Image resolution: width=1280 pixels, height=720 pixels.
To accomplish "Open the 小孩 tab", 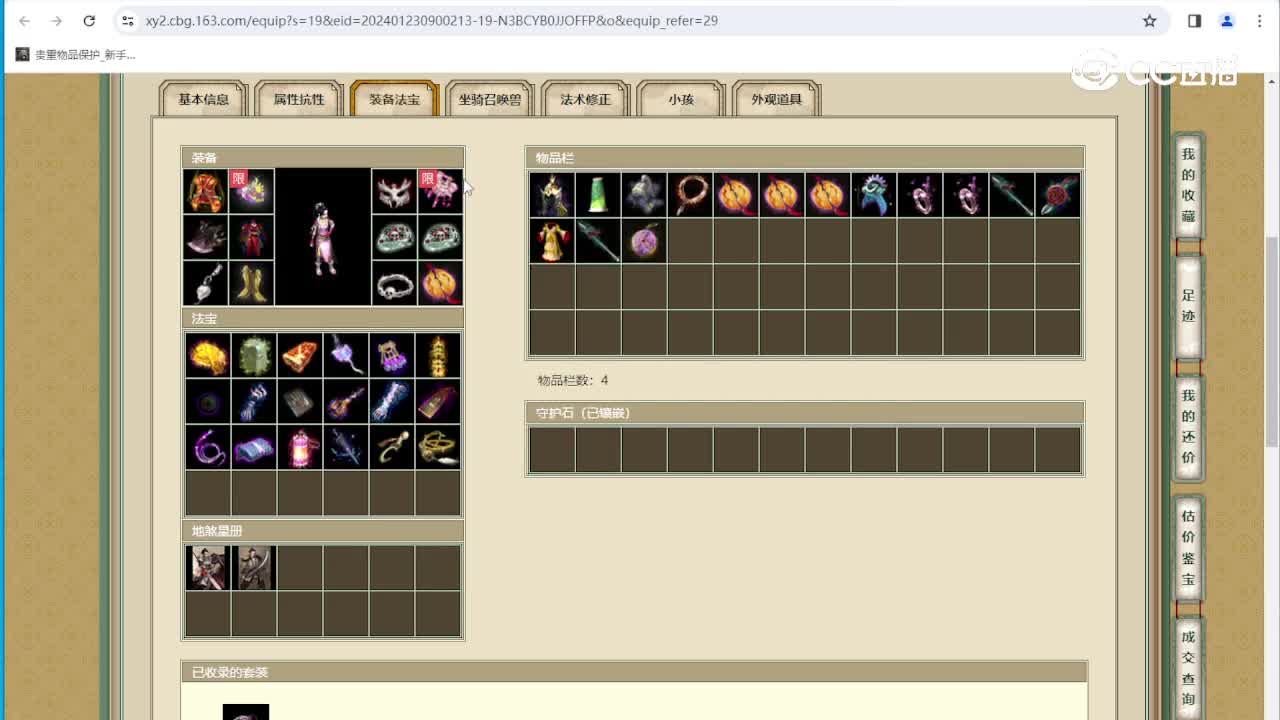I will [x=681, y=99].
